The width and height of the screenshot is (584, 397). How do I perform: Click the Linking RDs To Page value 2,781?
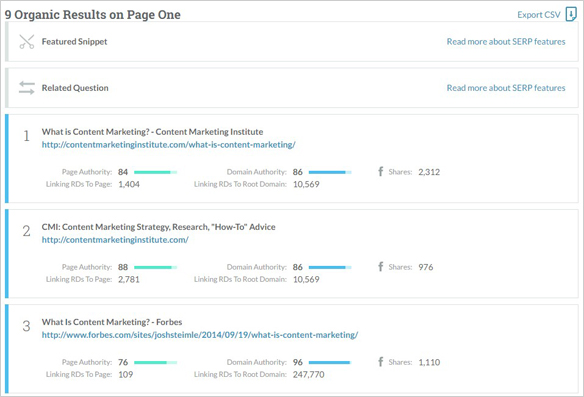(129, 279)
